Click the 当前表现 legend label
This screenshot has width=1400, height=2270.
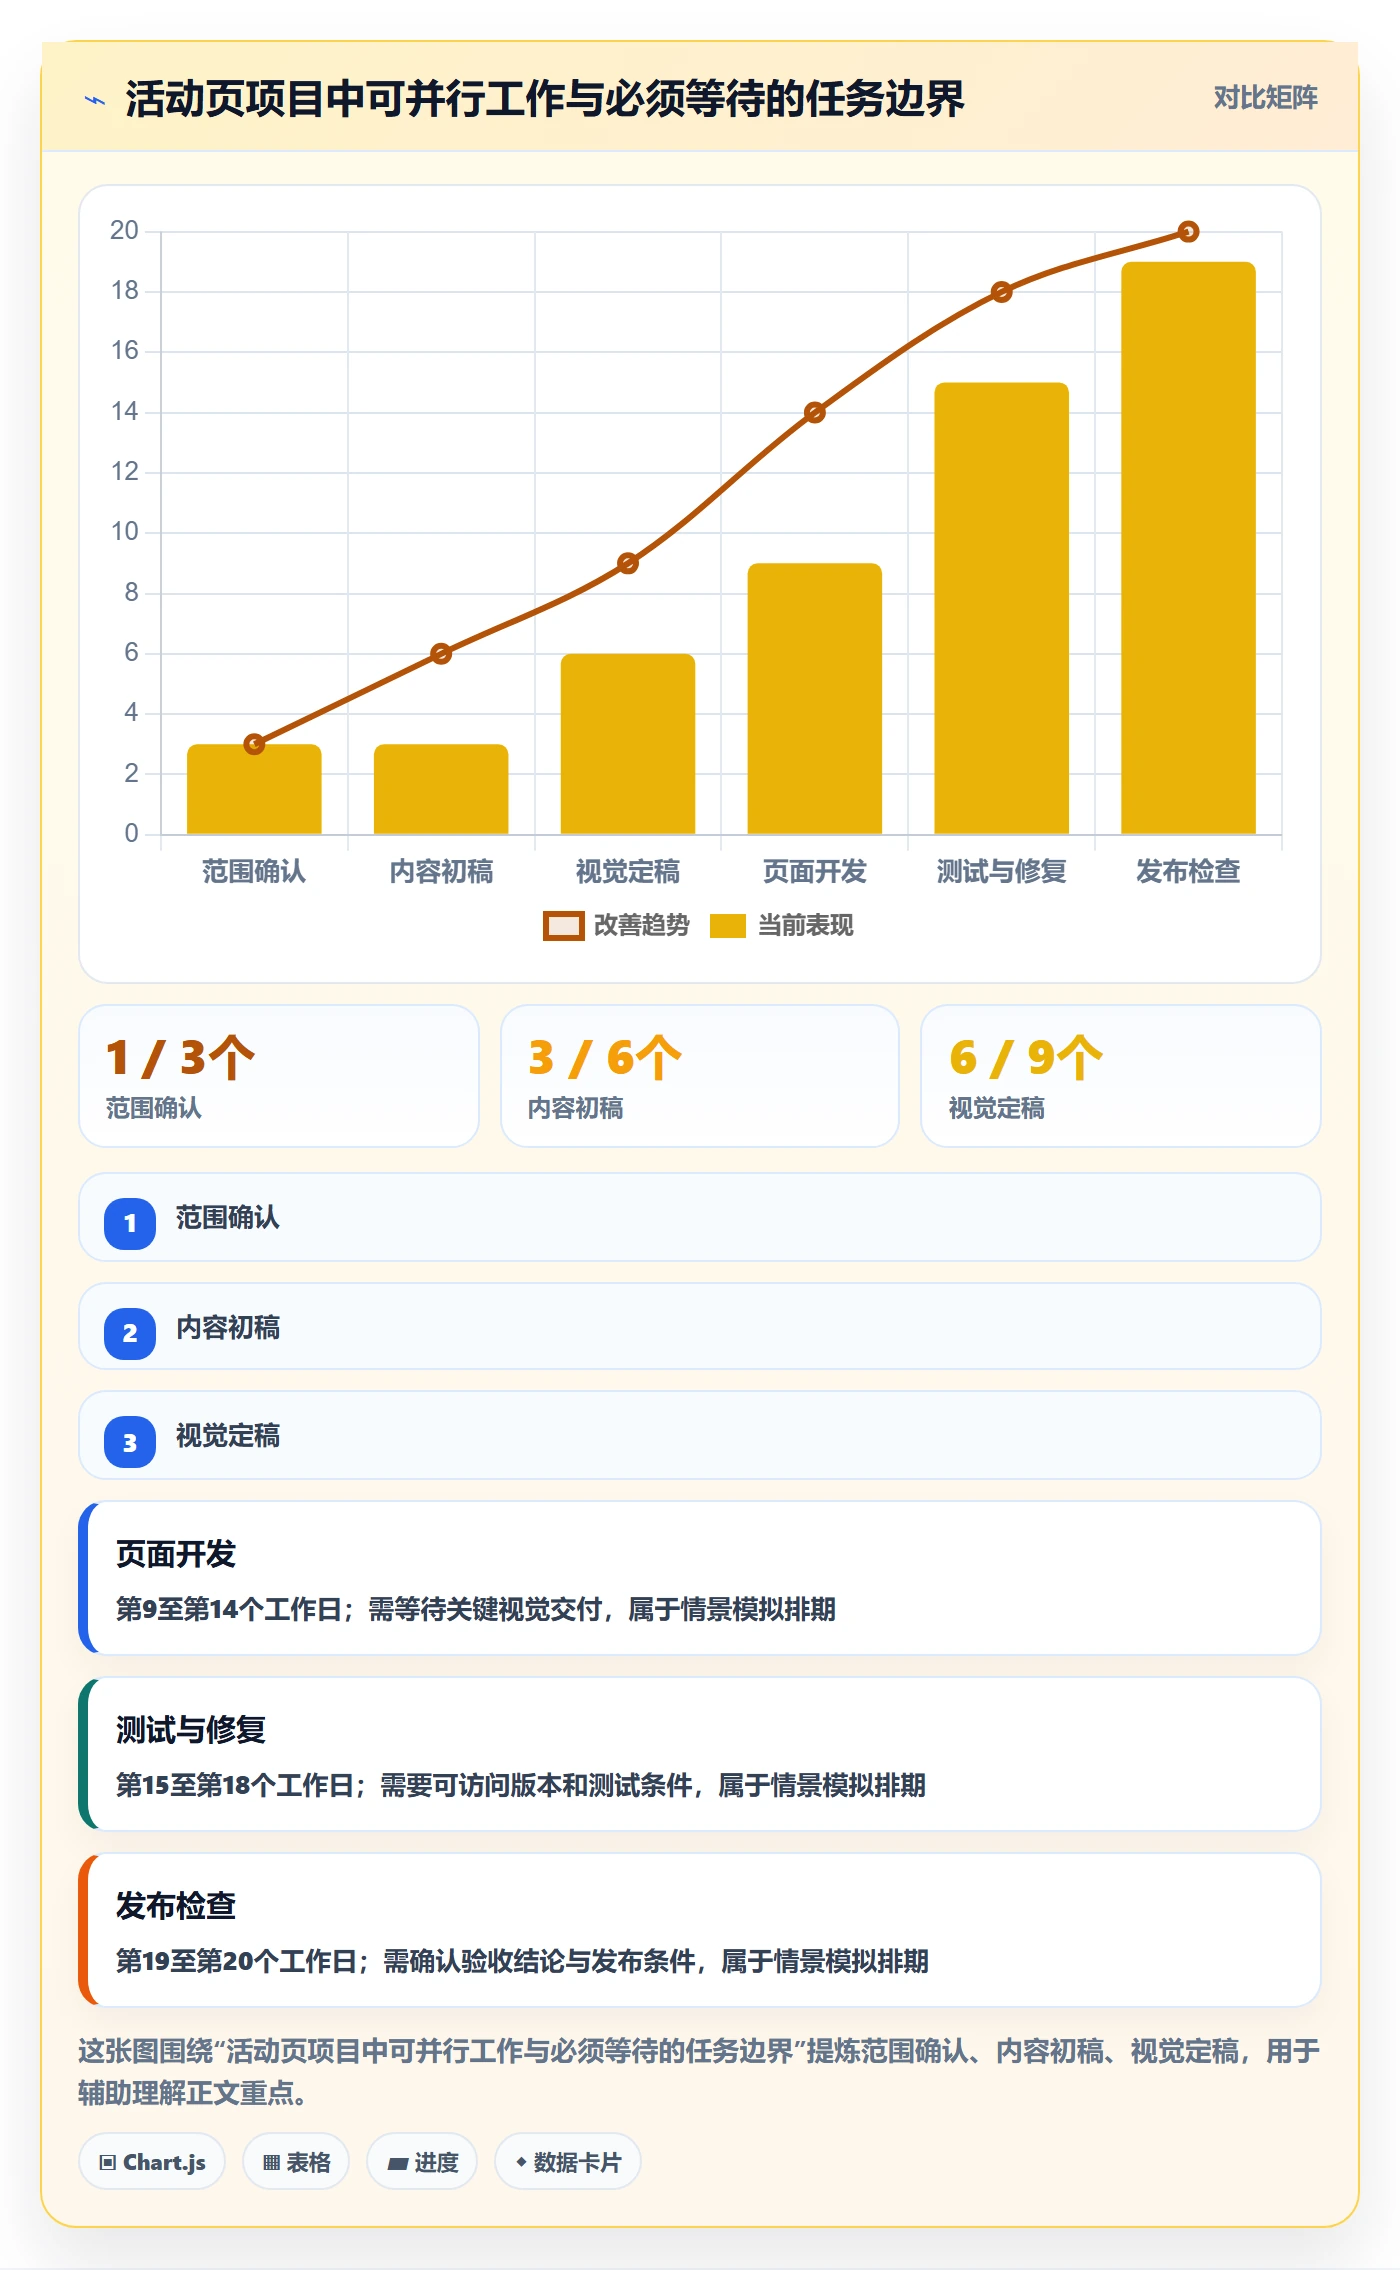pyautogui.click(x=805, y=926)
